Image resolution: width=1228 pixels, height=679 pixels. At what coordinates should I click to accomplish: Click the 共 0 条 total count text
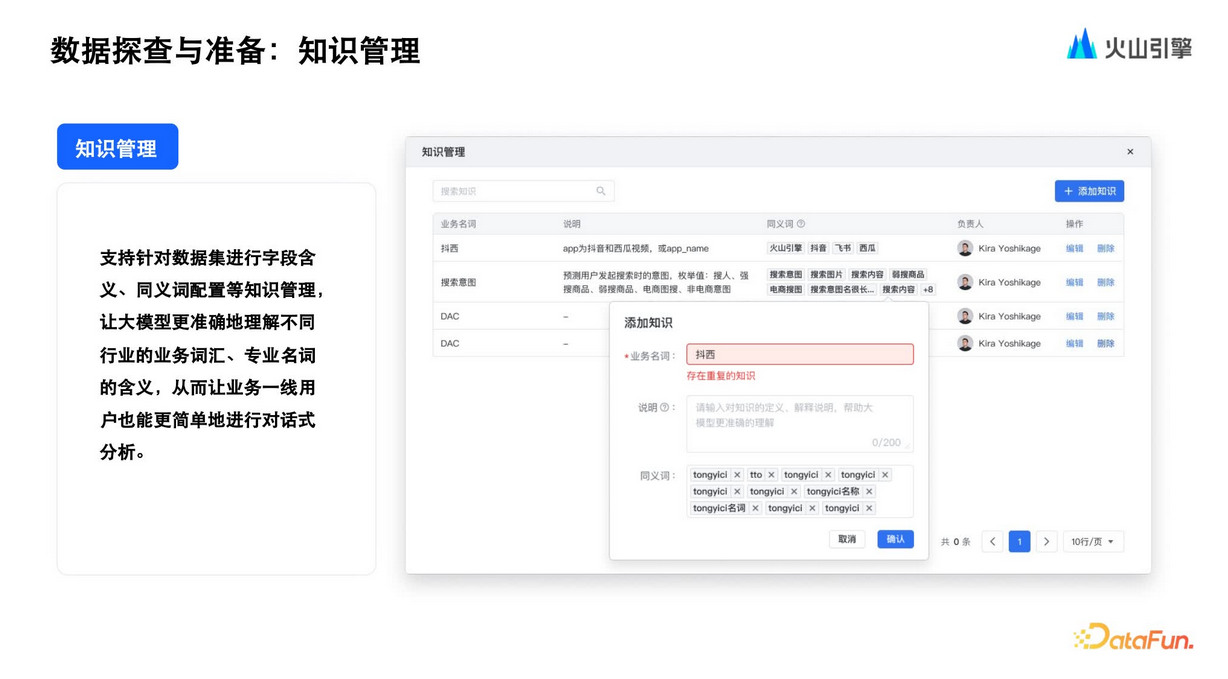click(955, 542)
